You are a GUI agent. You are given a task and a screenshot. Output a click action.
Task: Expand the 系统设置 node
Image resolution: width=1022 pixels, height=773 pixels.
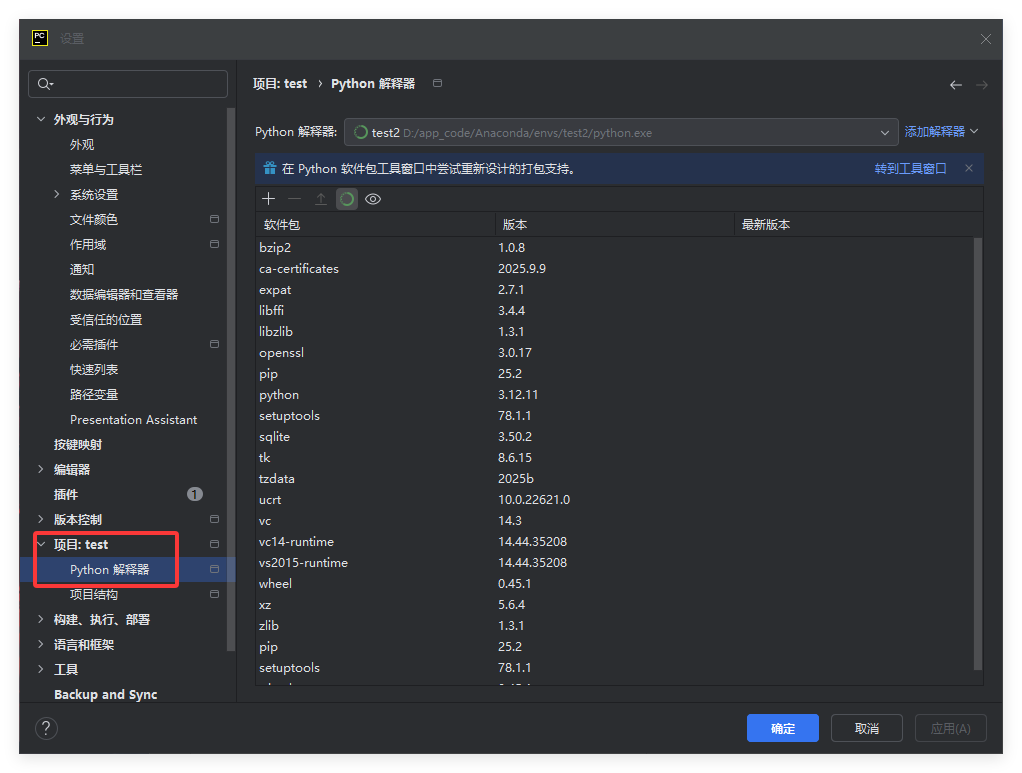click(57, 194)
